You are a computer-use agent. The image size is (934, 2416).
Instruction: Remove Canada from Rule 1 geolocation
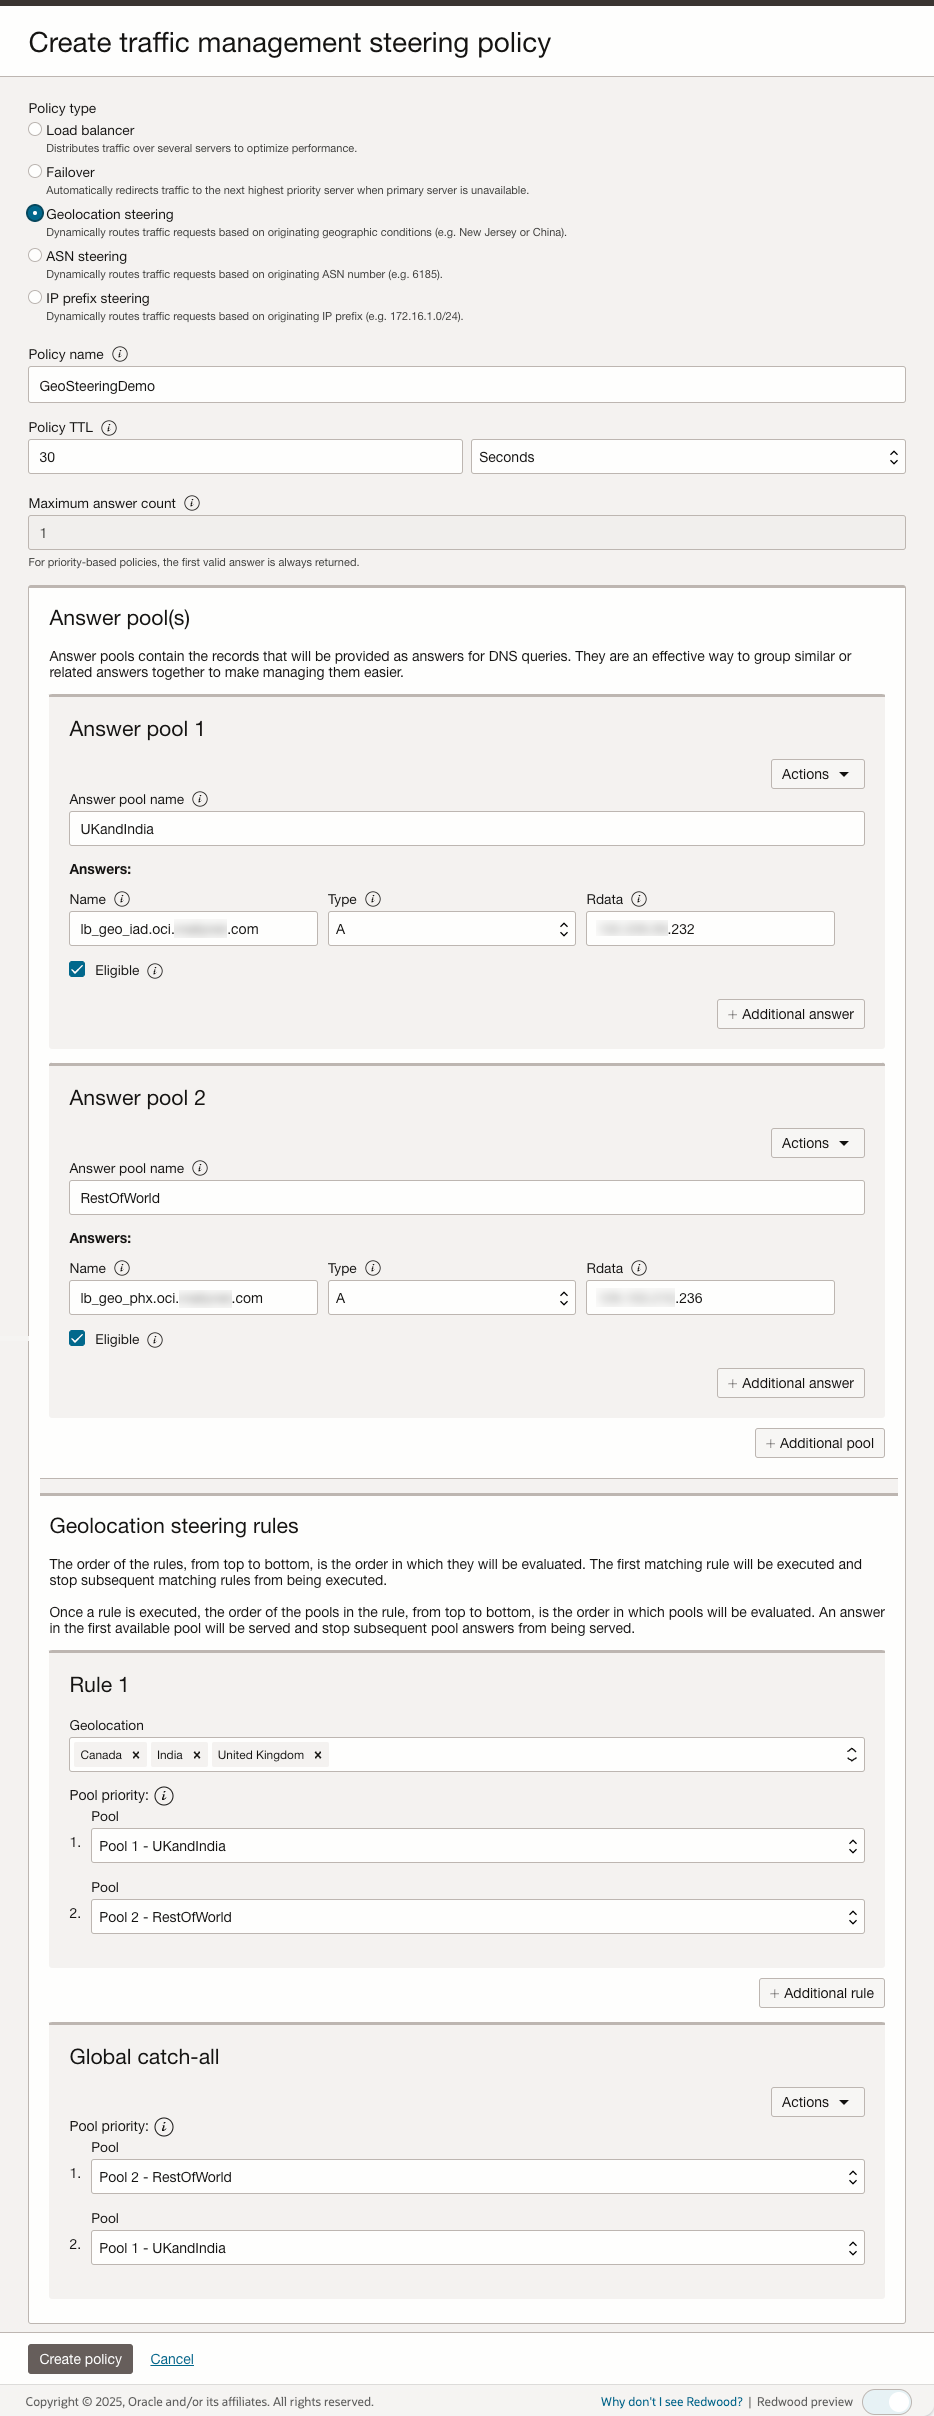[x=136, y=1755]
